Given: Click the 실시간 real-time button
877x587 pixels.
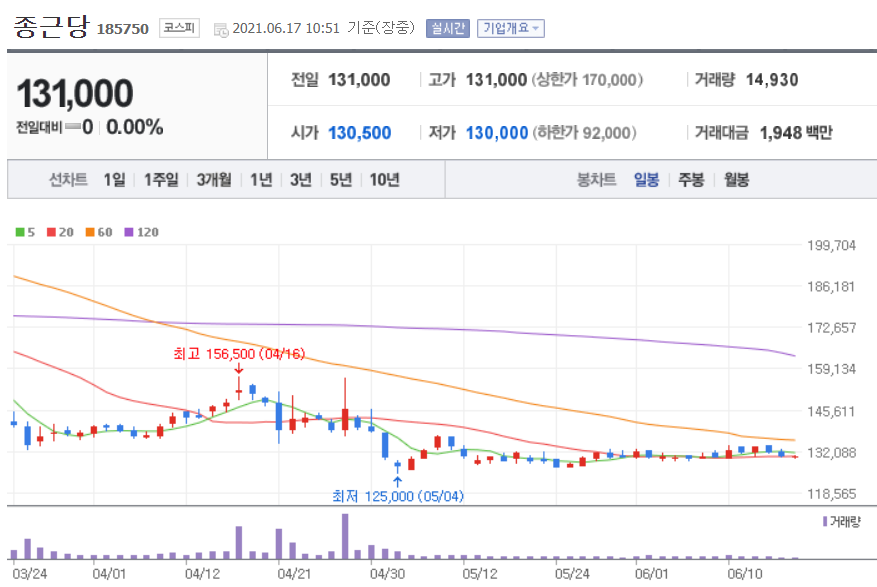Looking at the screenshot, I should (447, 29).
